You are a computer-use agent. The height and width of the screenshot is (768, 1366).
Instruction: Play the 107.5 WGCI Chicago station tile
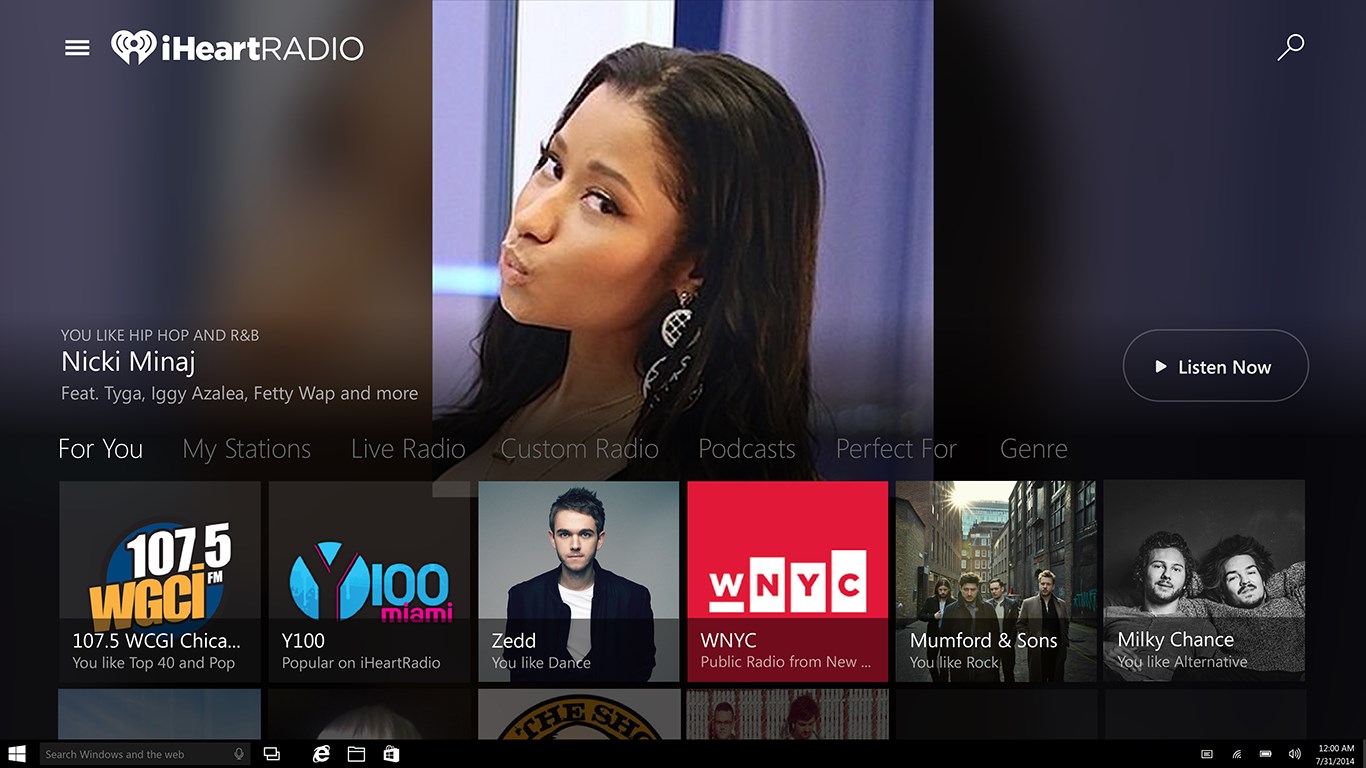pos(160,581)
